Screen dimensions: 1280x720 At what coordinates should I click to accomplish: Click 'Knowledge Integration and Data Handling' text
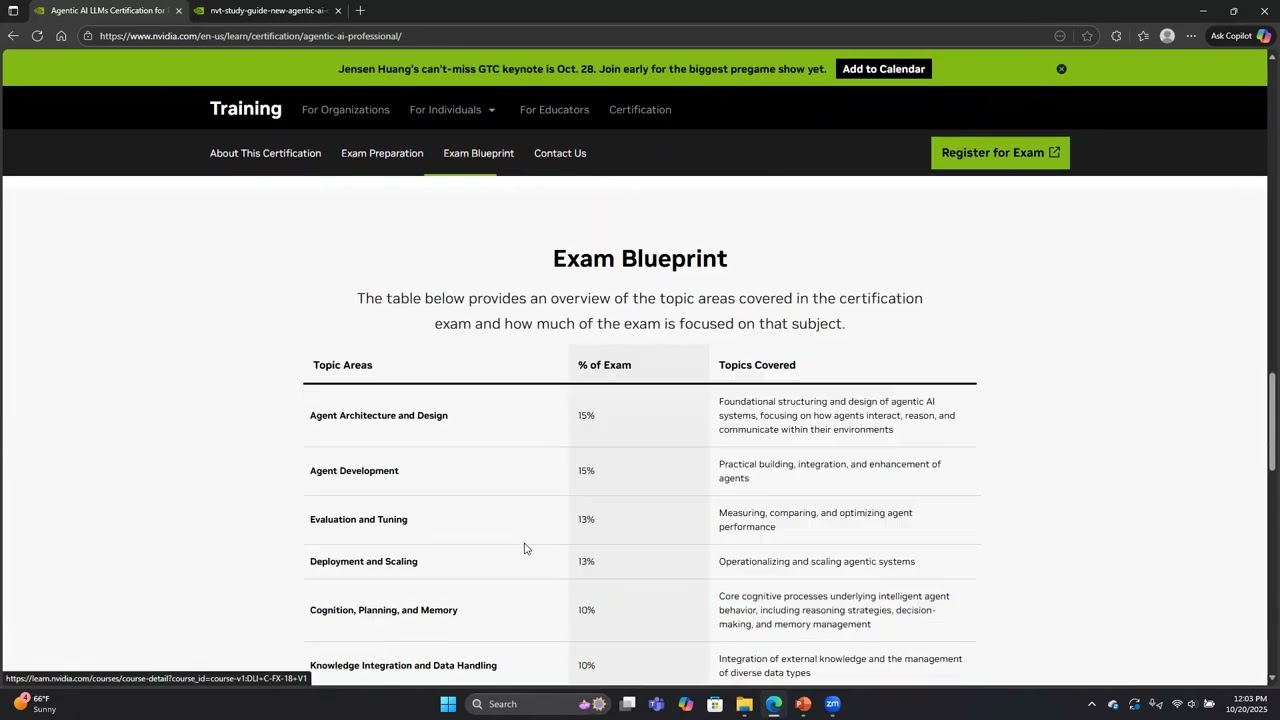click(x=403, y=666)
